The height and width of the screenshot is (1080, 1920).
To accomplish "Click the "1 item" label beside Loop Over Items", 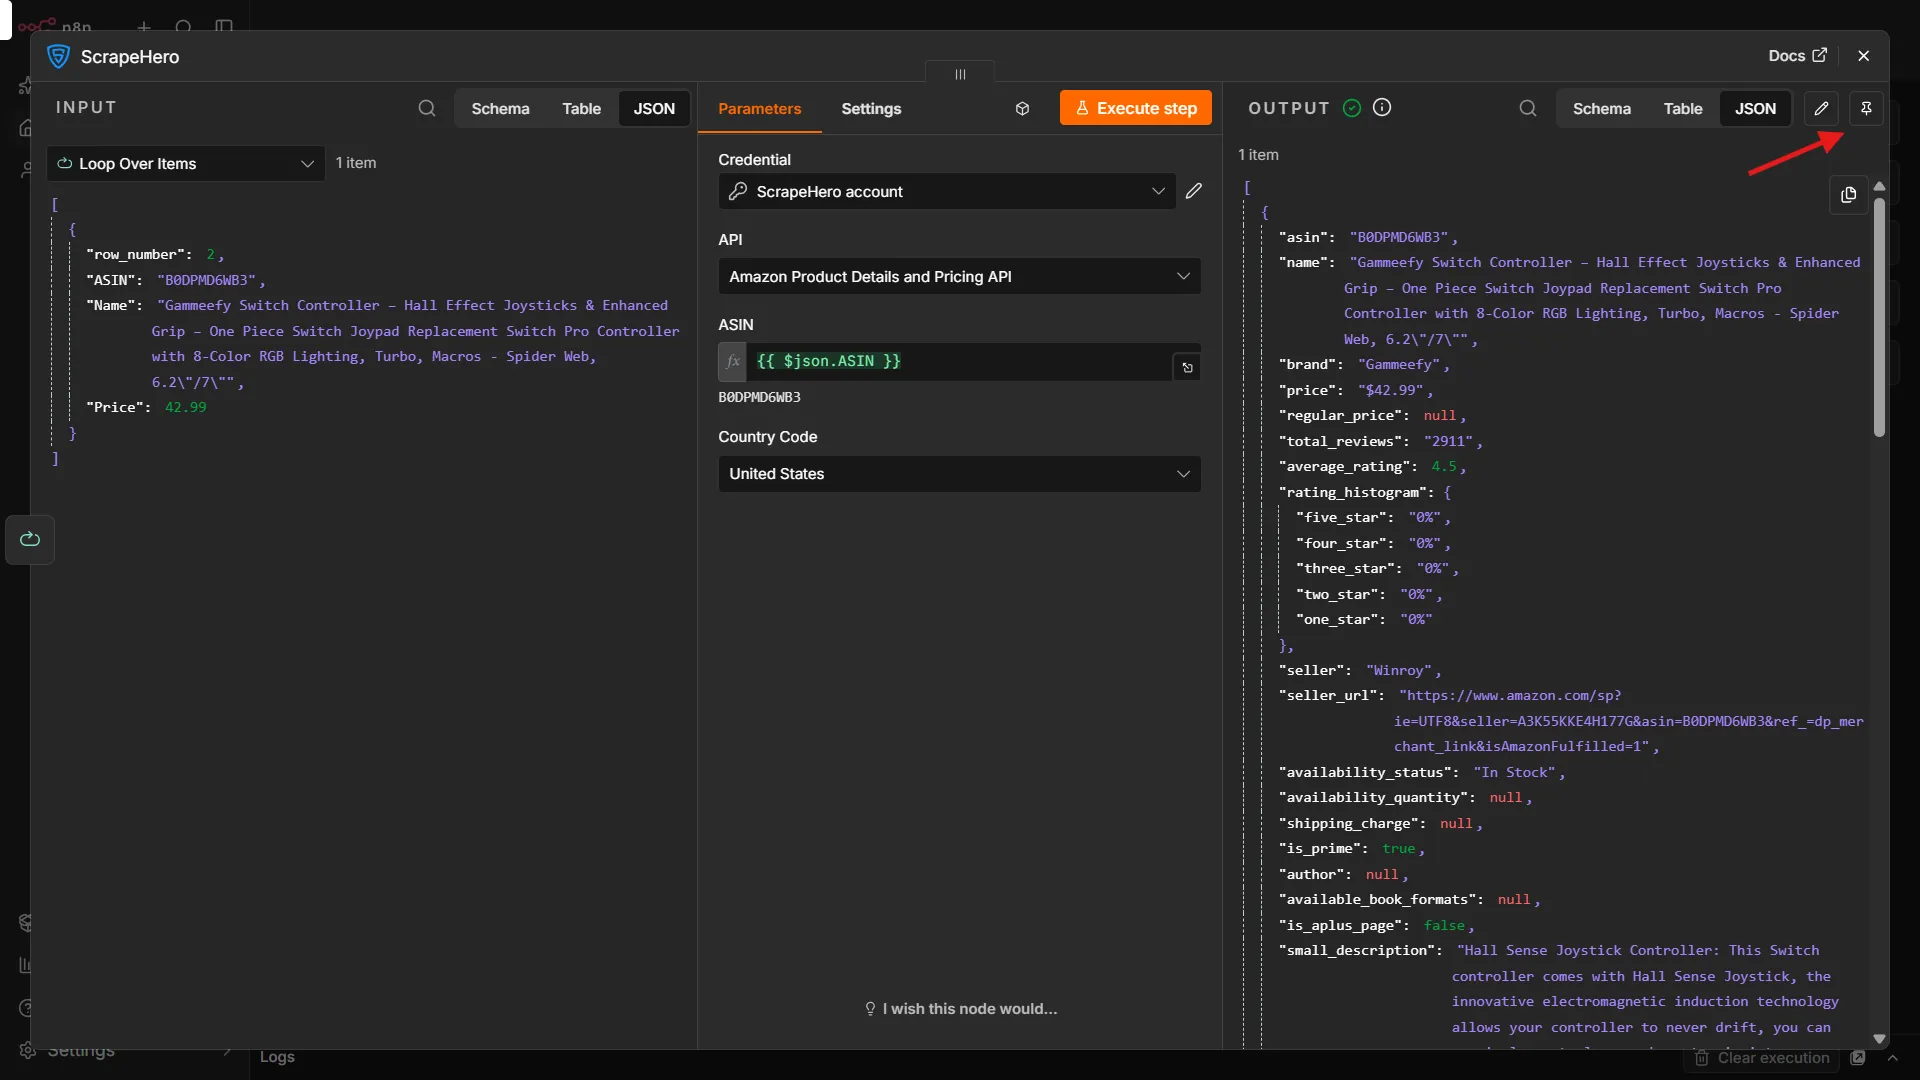I will [356, 163].
